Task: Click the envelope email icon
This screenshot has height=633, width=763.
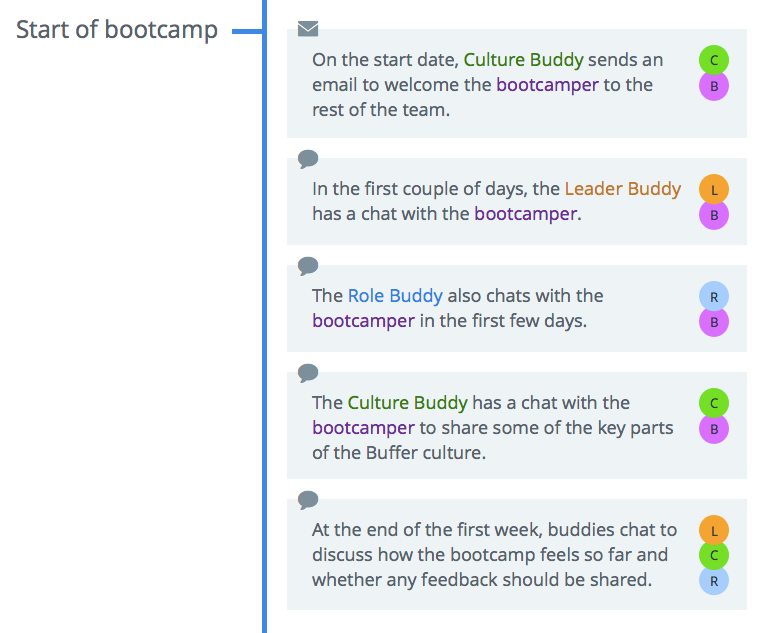Action: pyautogui.click(x=308, y=29)
